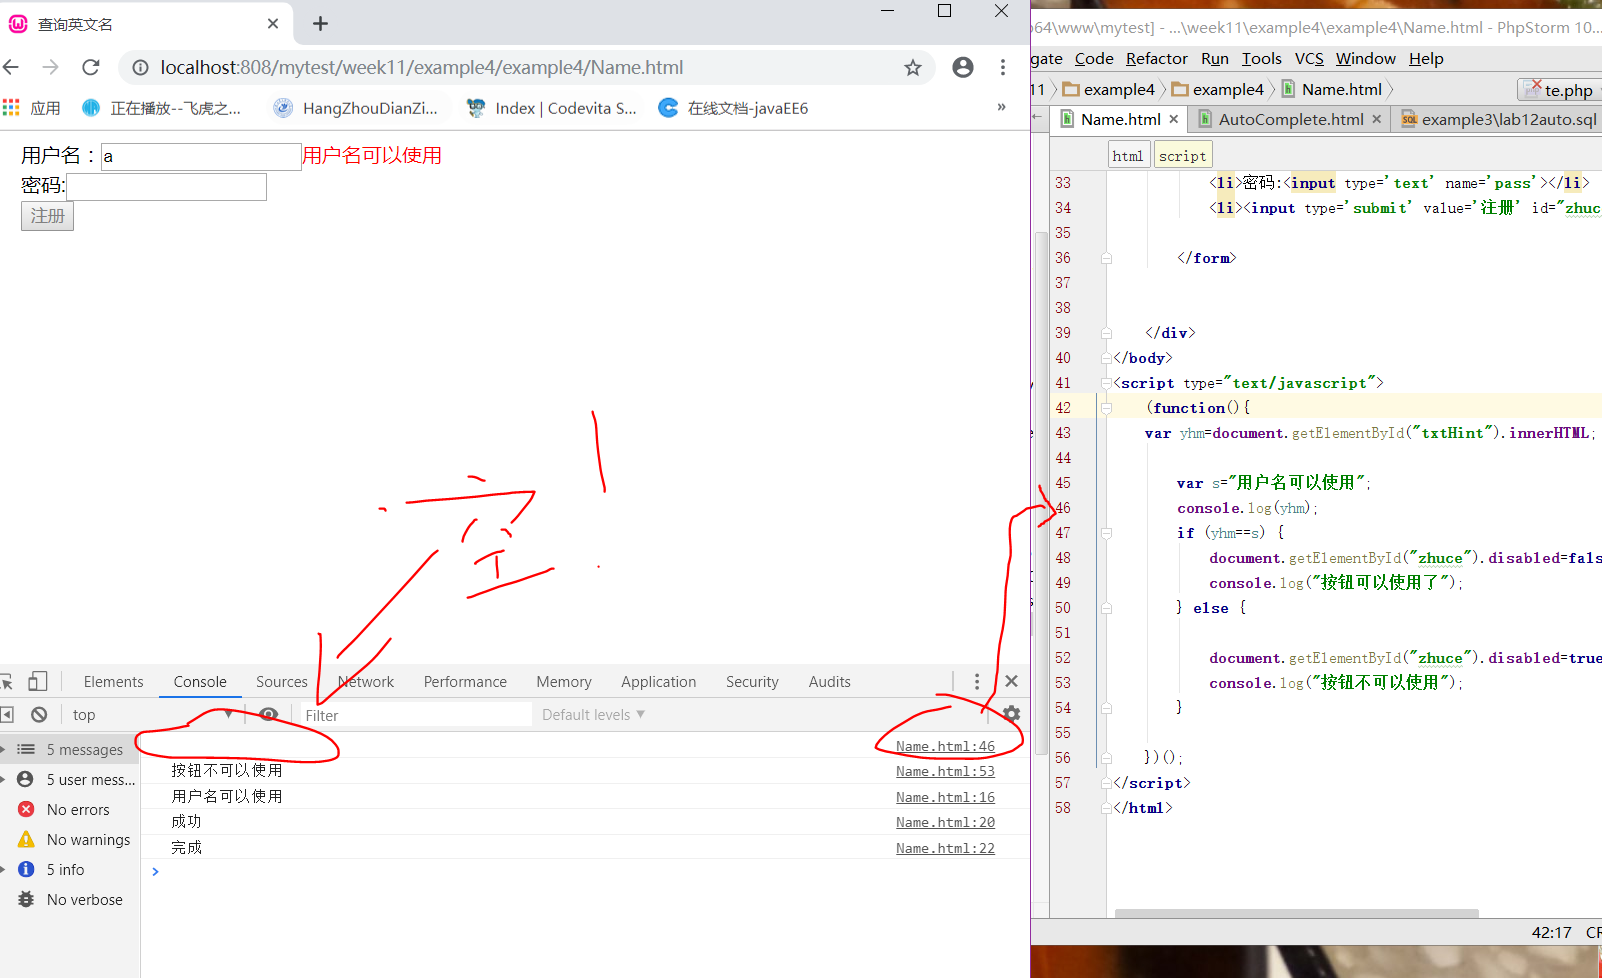1602x978 pixels.
Task: Open the PhpStorm Code menu
Action: point(1094,58)
